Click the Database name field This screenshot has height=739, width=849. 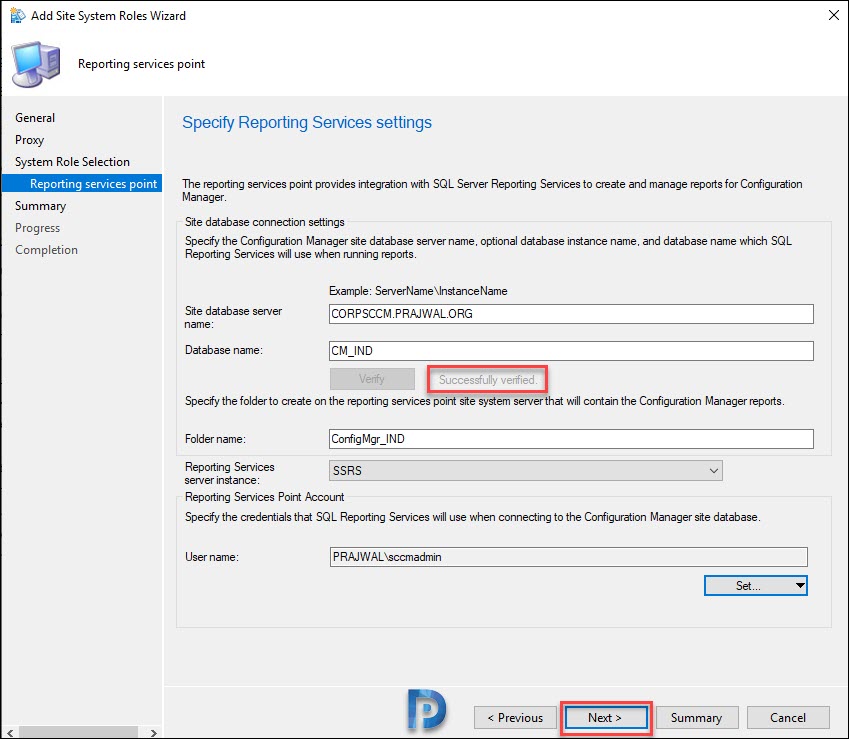click(571, 351)
